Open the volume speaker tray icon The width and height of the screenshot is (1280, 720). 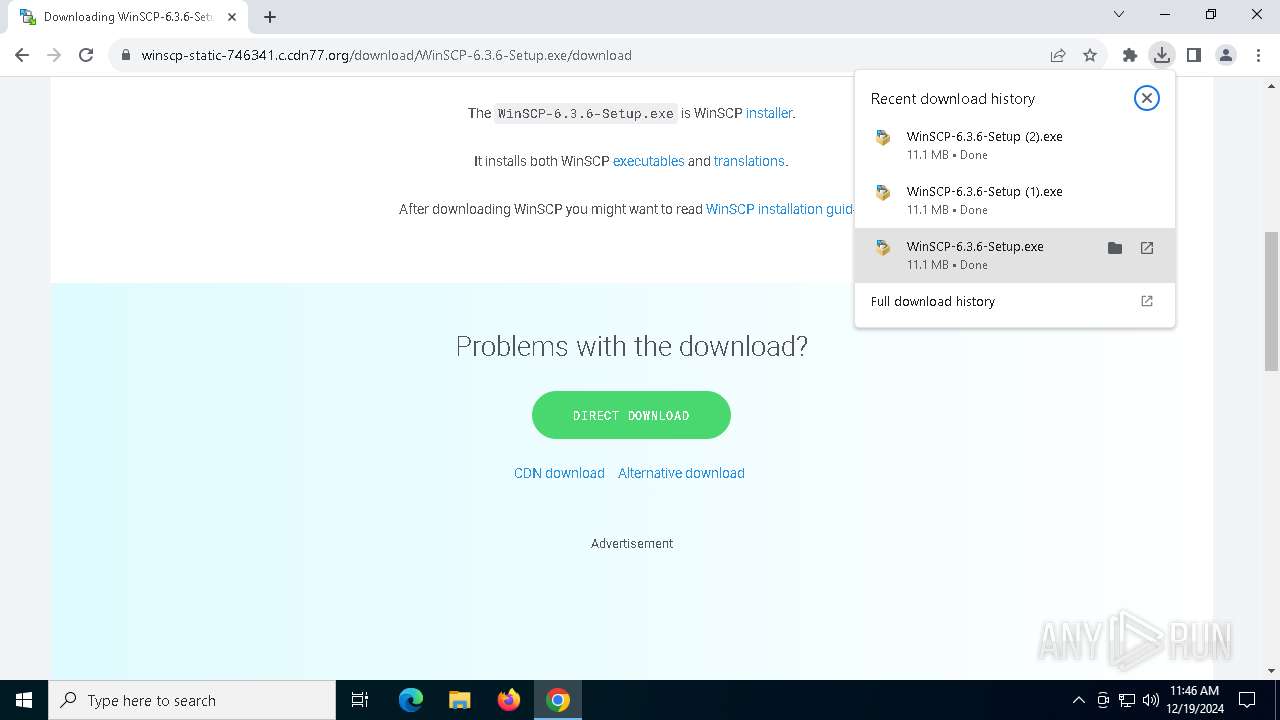coord(1151,700)
